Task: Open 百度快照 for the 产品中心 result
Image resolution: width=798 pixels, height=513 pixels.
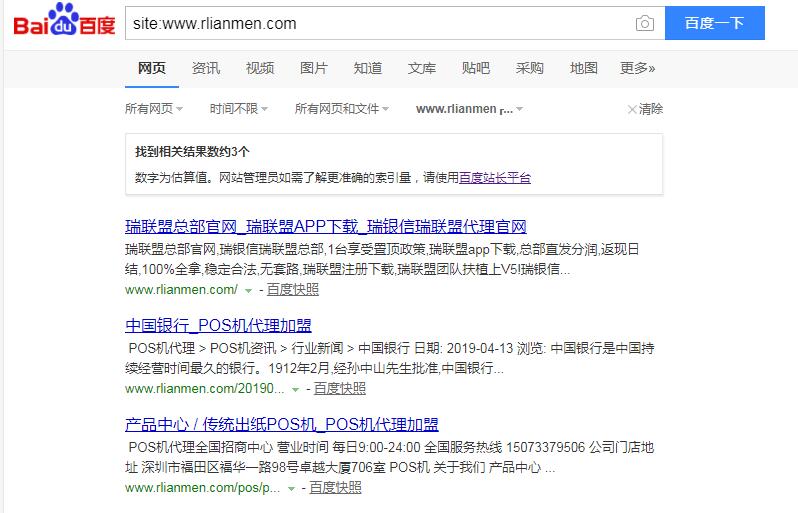Action: (335, 488)
